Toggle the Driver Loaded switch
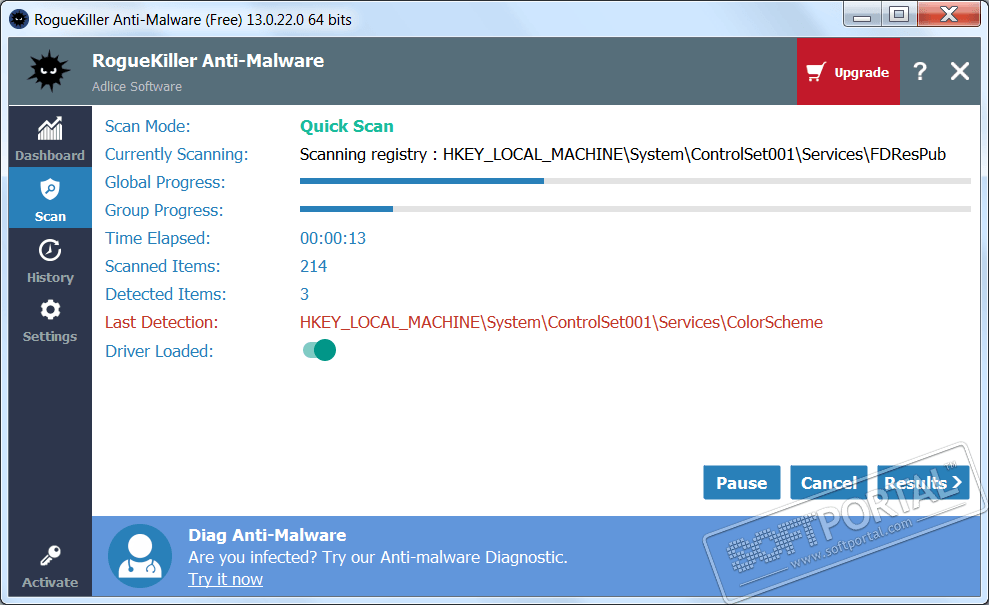Screen dimensions: 989x605 (x=319, y=350)
